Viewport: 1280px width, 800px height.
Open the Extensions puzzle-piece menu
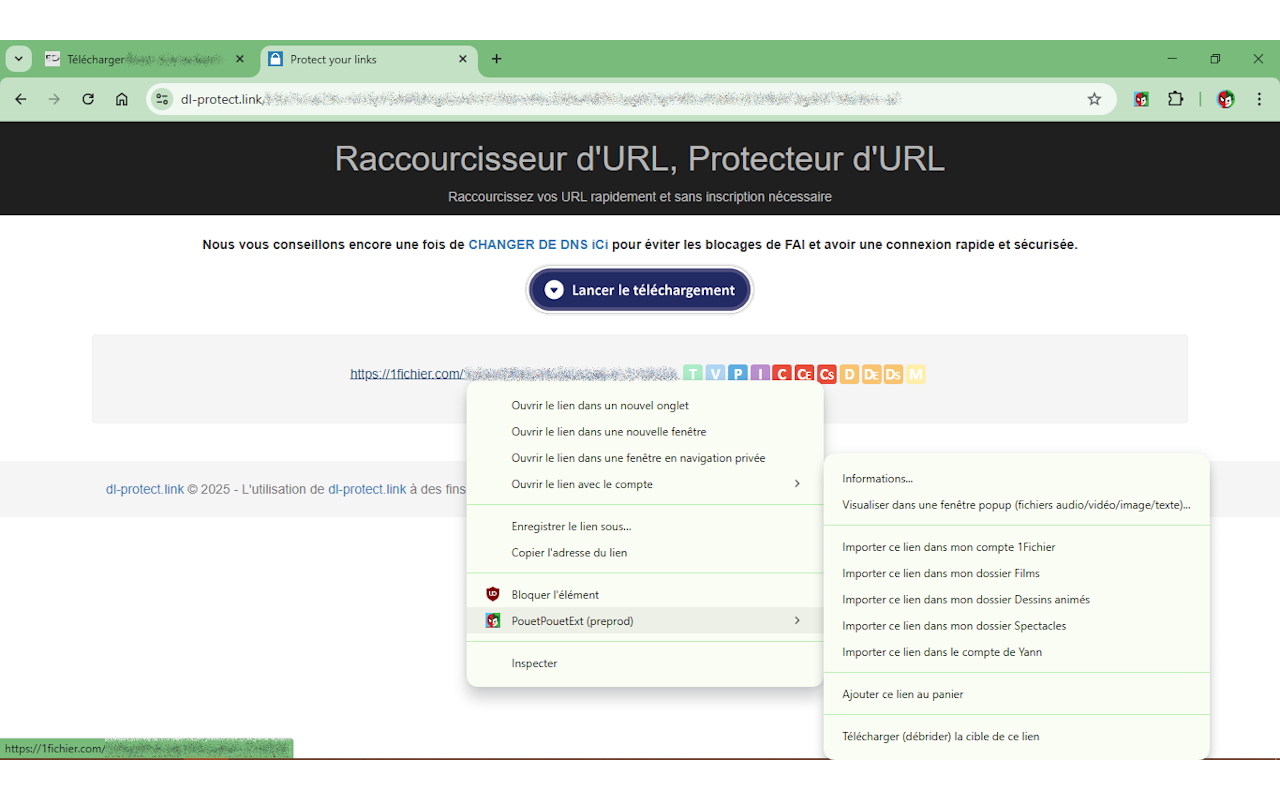click(1176, 99)
